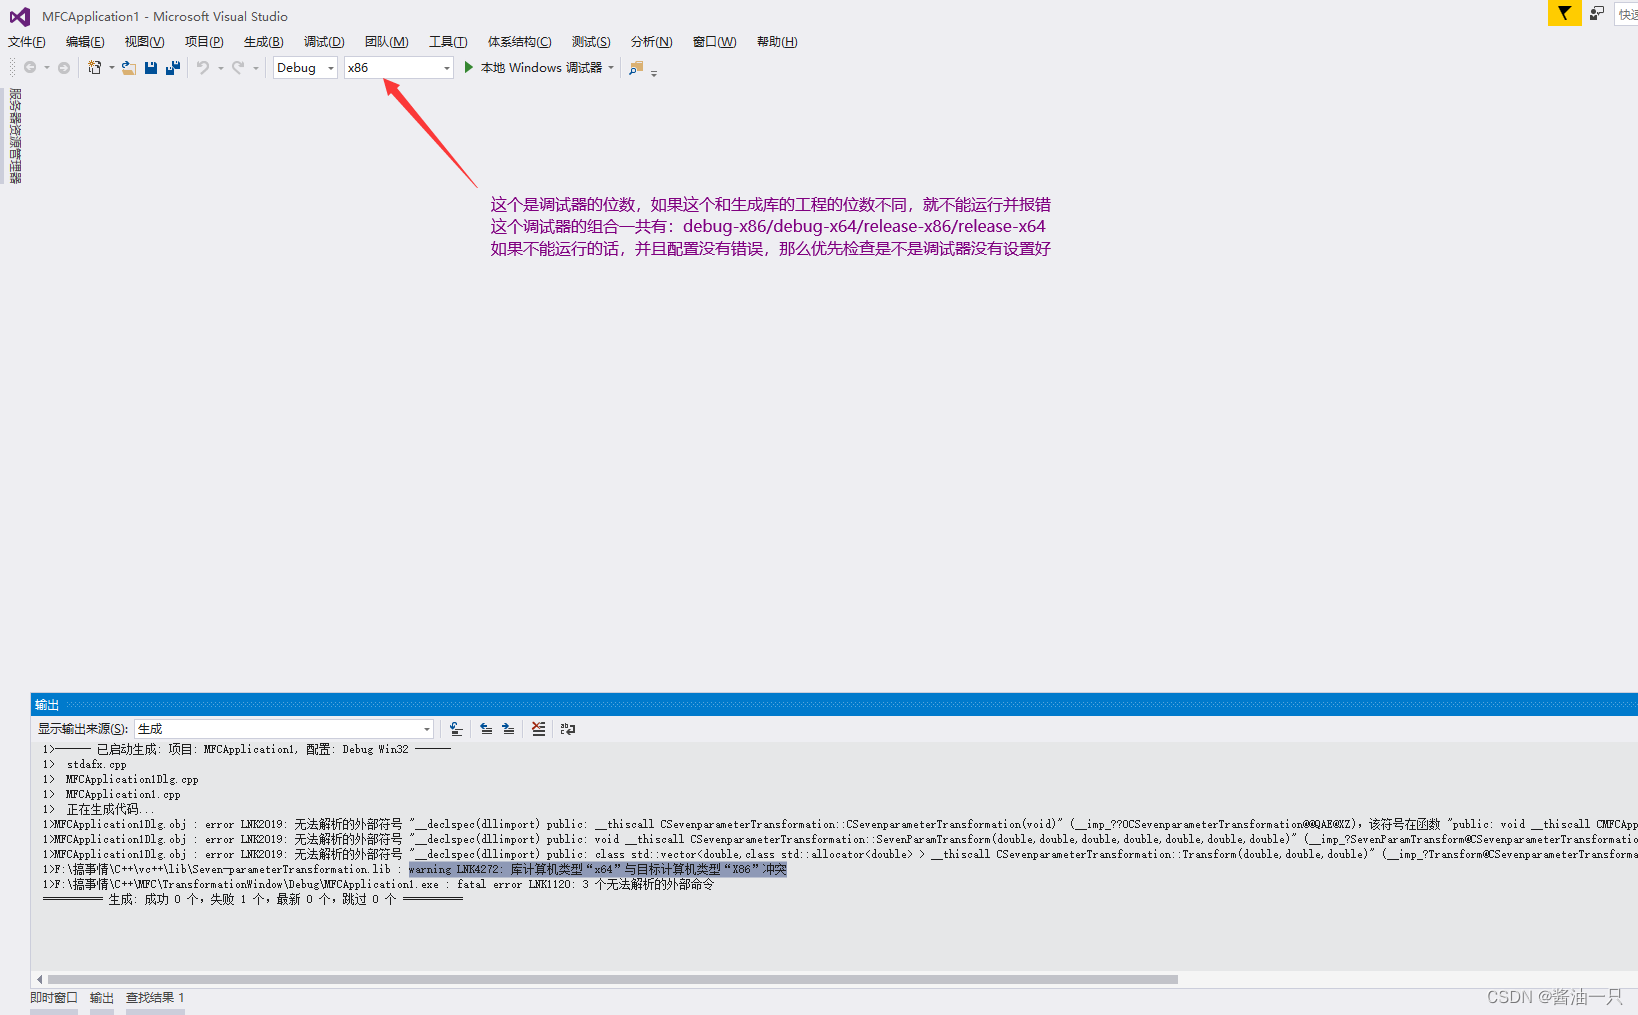1638x1015 pixels.
Task: Open the 分析(N) menu
Action: tap(651, 42)
